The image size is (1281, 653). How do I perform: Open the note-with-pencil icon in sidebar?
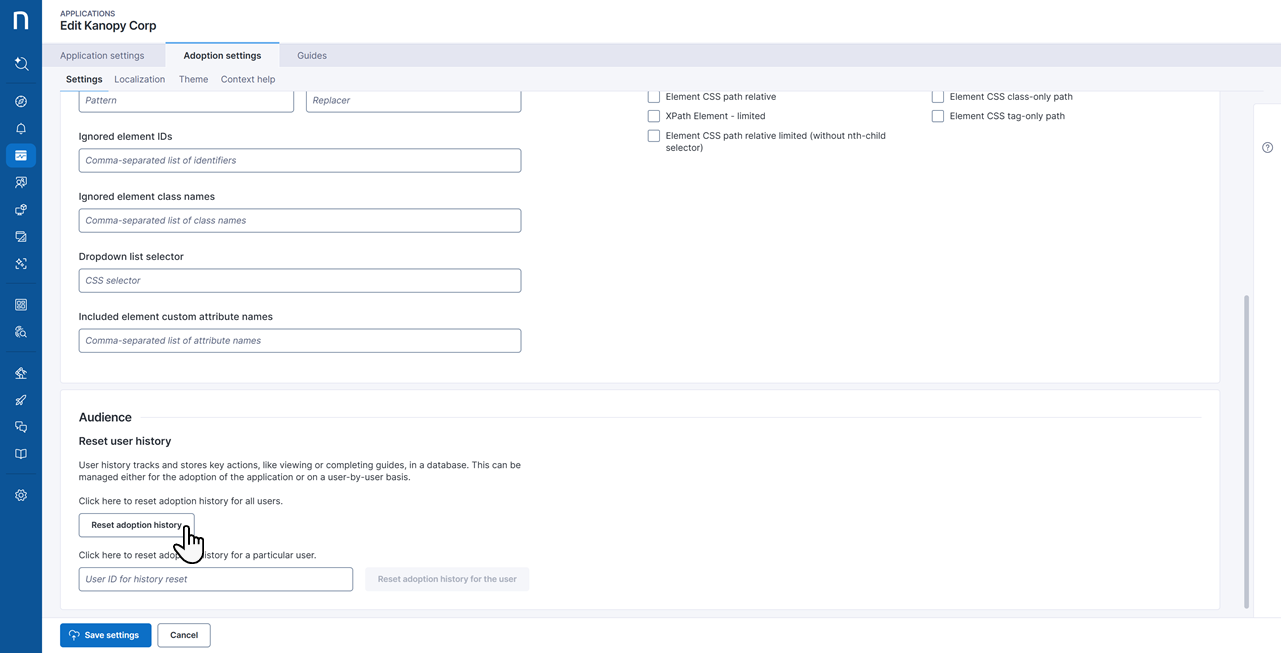tap(21, 237)
